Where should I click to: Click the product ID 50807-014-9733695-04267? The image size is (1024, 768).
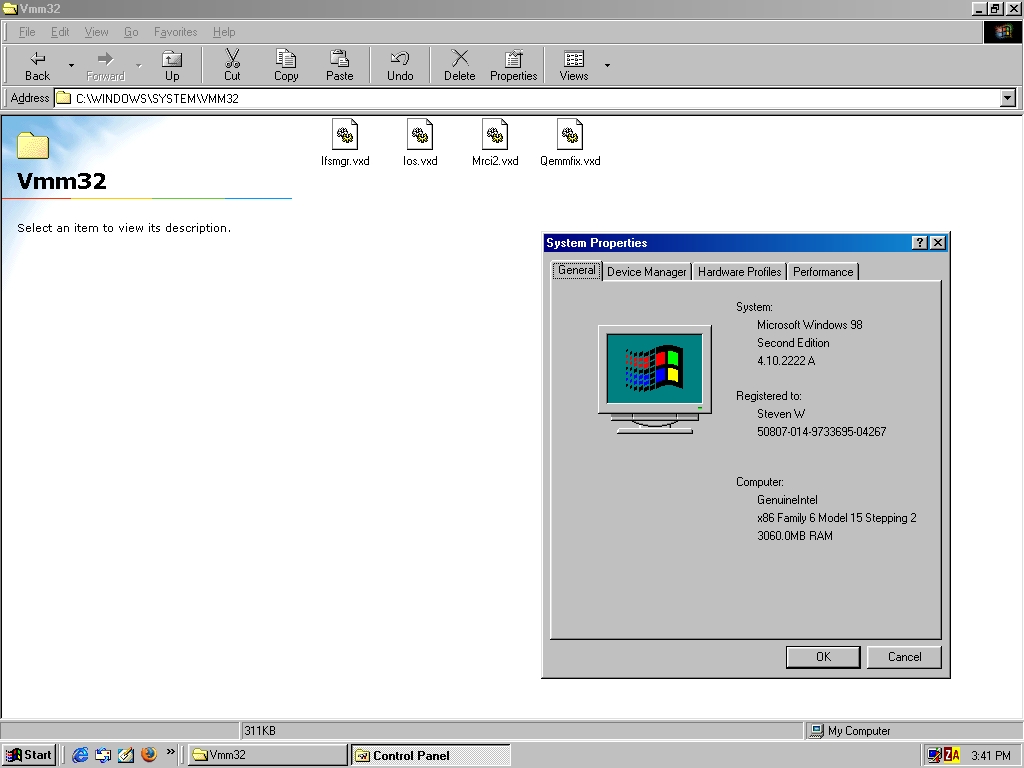pyautogui.click(x=822, y=432)
